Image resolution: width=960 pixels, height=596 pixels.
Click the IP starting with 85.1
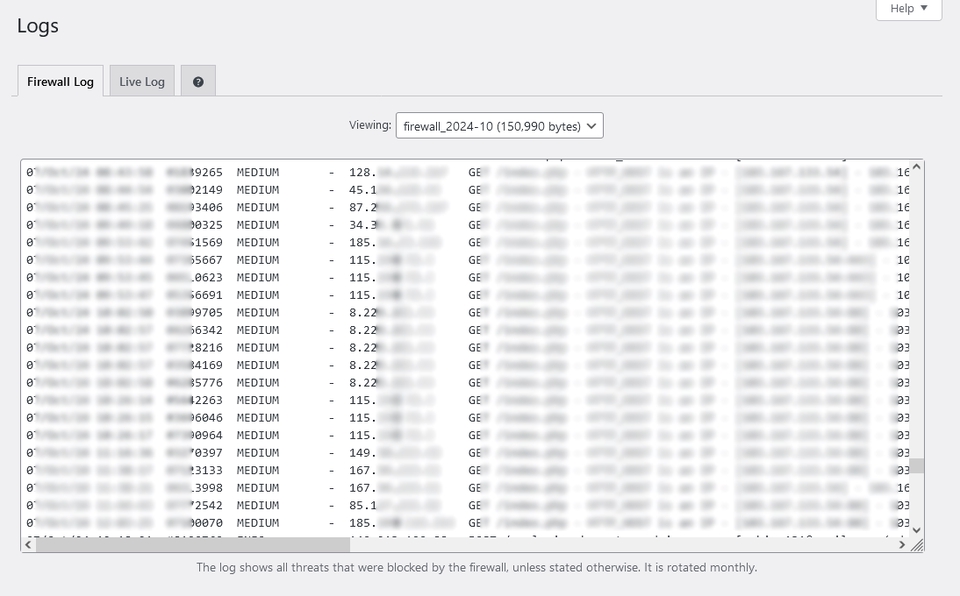tap(395, 505)
